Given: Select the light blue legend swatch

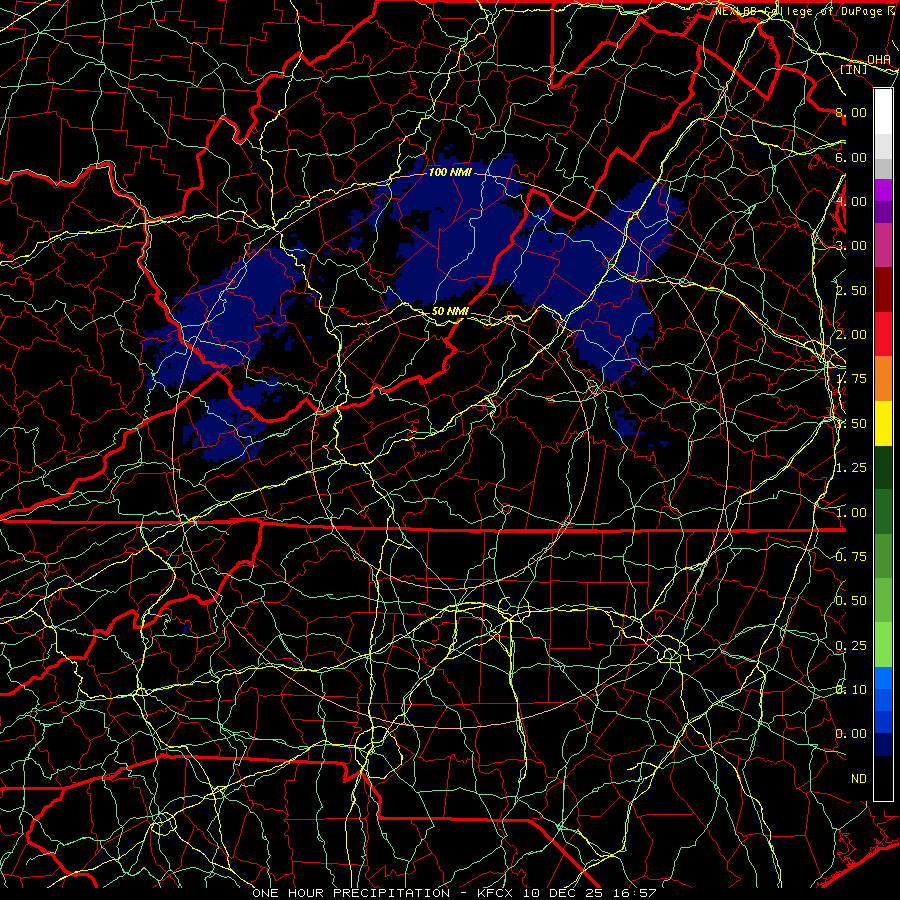Looking at the screenshot, I should (x=883, y=678).
